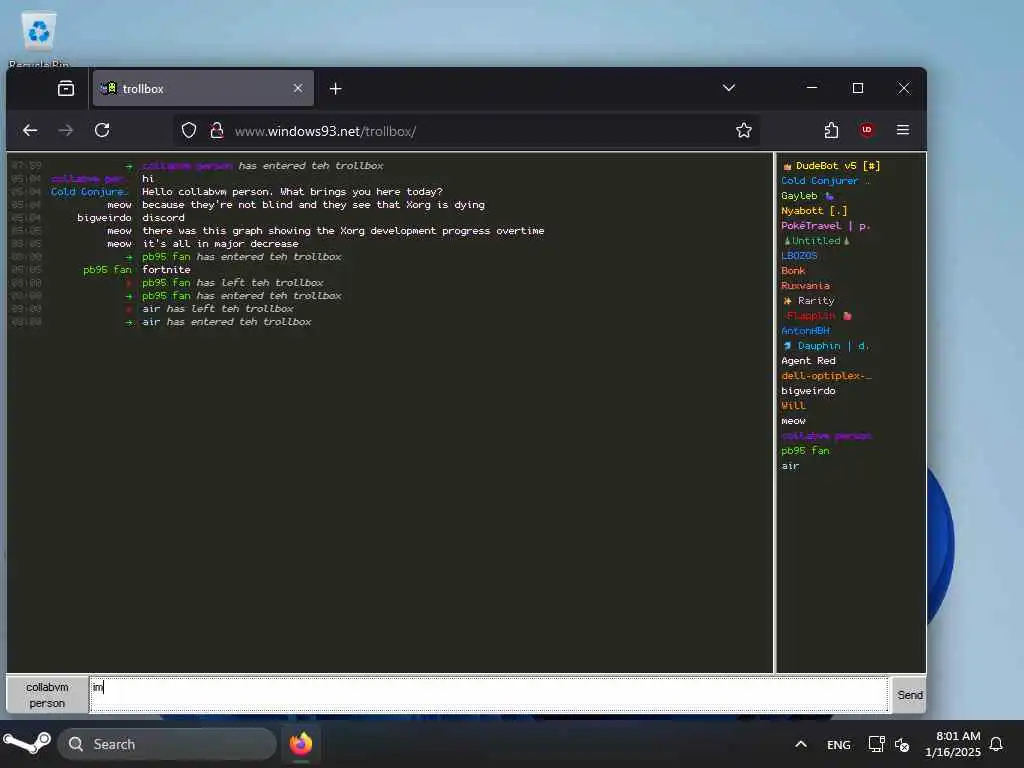Select air at the user list bottom

point(790,466)
